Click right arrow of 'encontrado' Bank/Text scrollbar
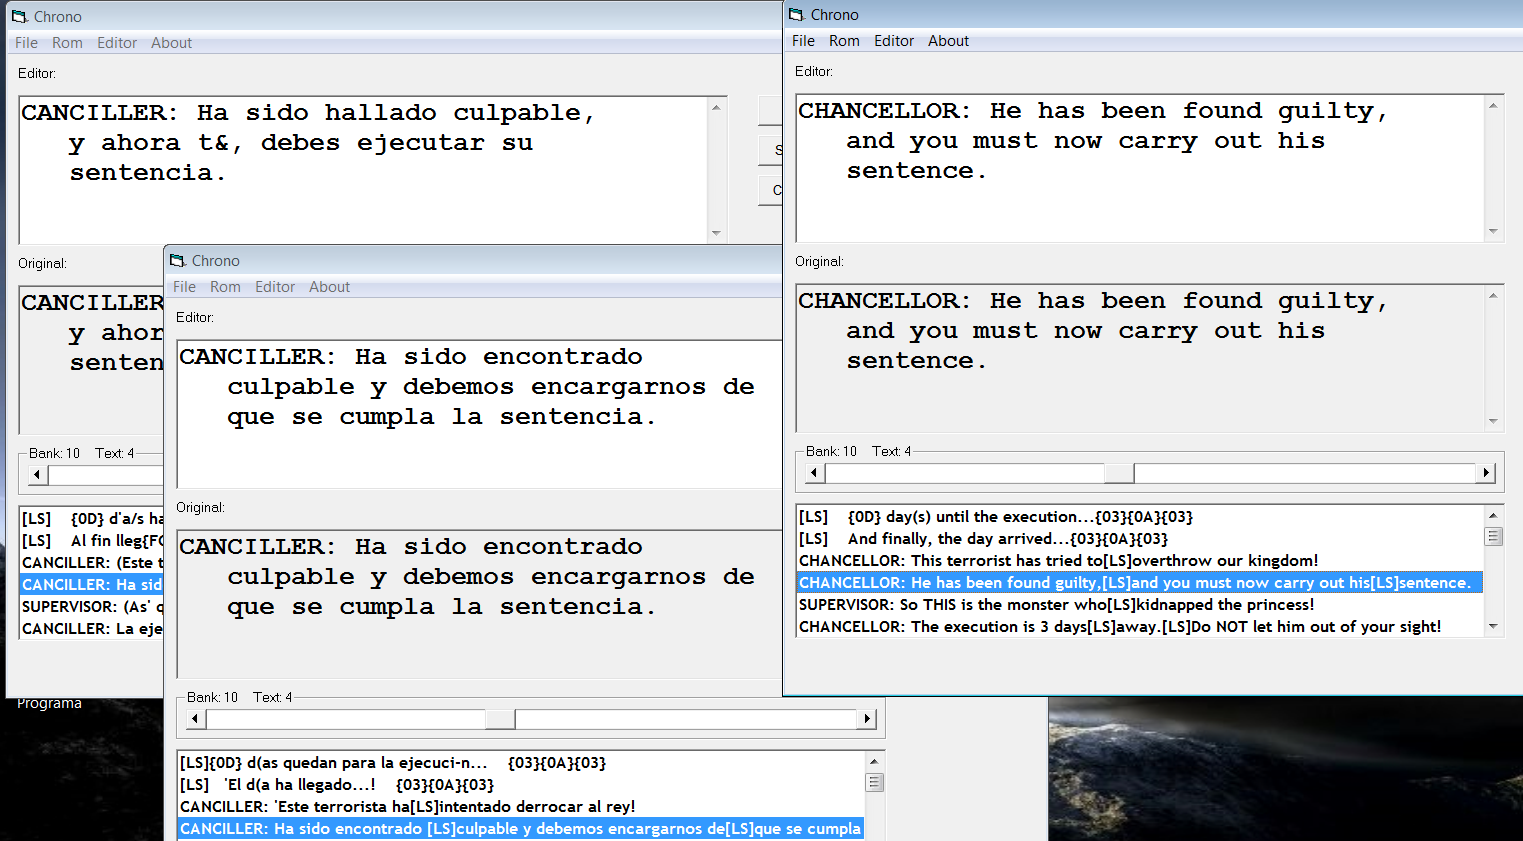 867,719
